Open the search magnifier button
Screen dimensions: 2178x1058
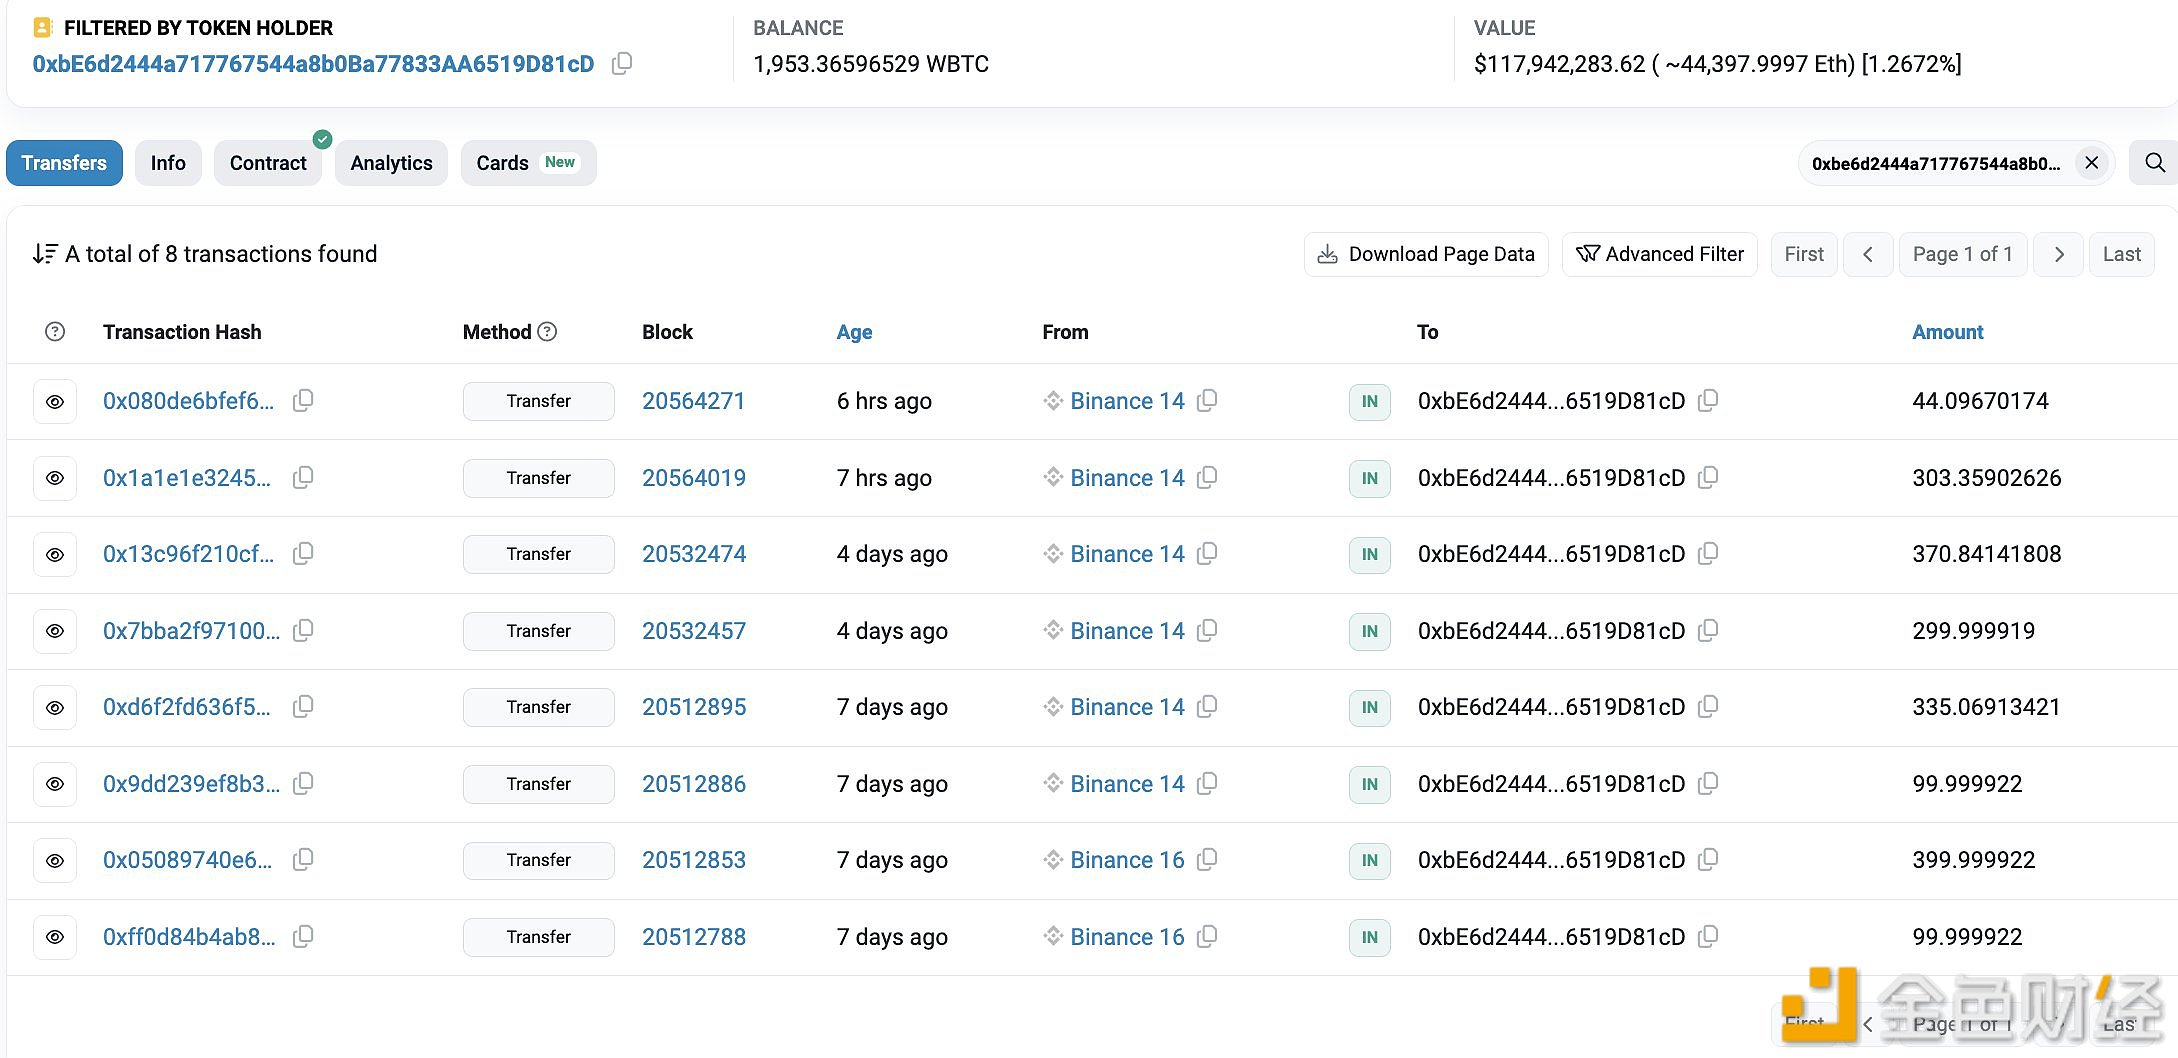(x=2155, y=163)
